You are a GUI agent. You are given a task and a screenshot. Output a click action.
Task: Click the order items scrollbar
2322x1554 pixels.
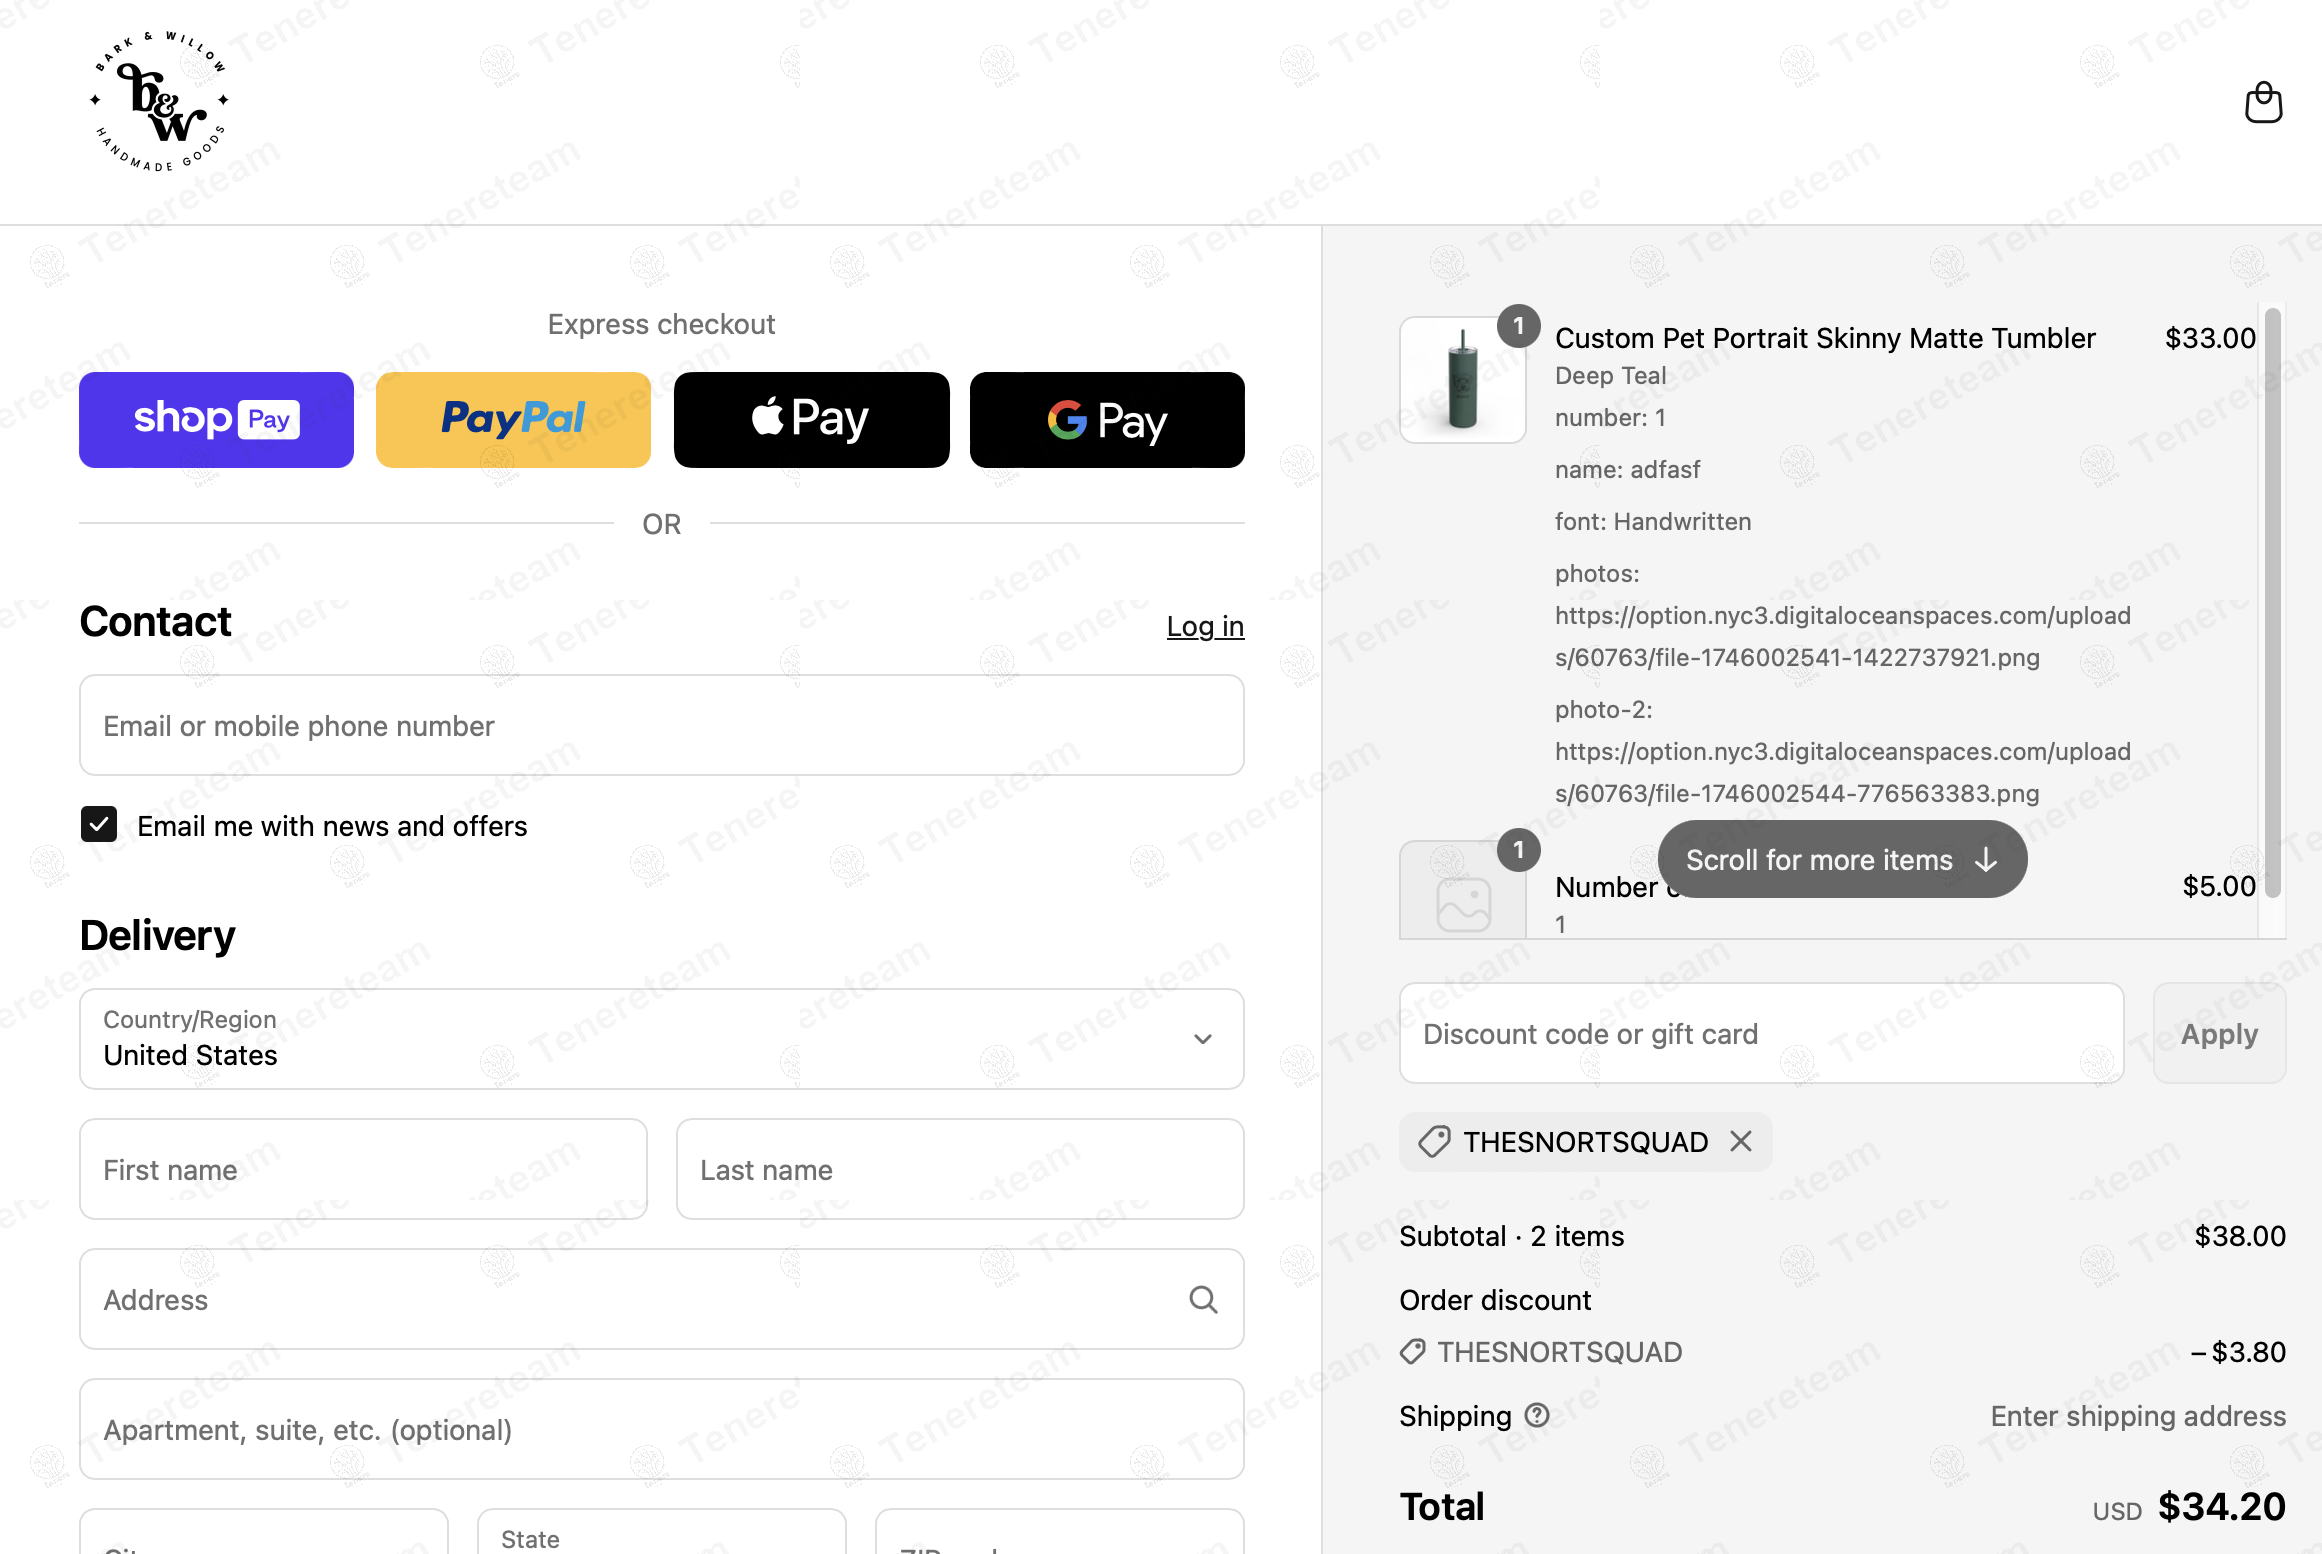point(2272,600)
